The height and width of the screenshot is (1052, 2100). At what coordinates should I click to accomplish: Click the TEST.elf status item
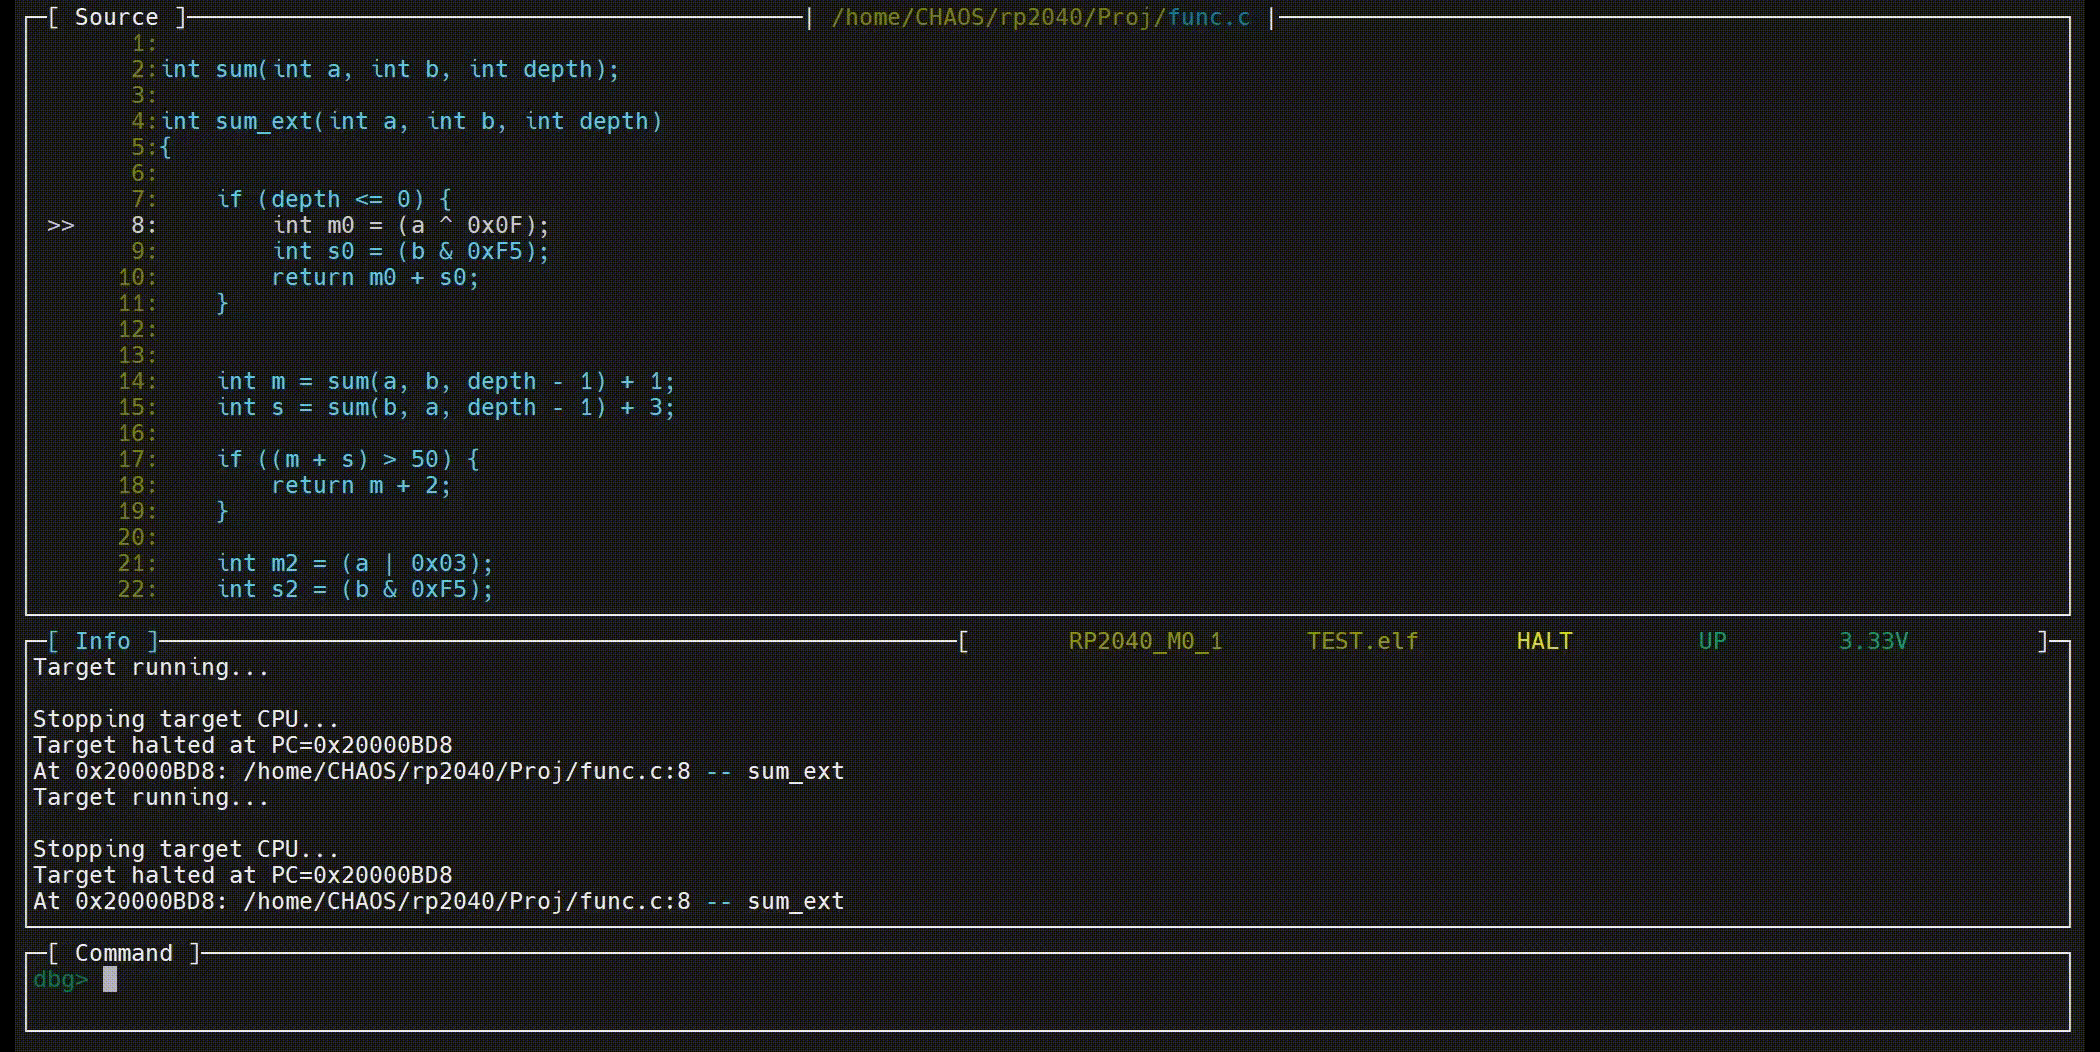click(1362, 641)
